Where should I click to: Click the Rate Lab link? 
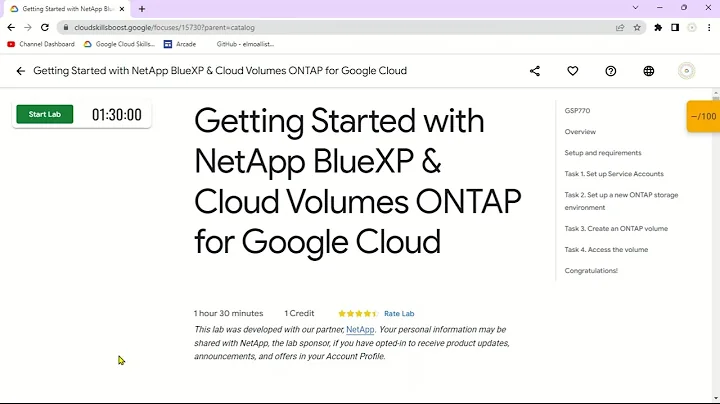click(399, 314)
